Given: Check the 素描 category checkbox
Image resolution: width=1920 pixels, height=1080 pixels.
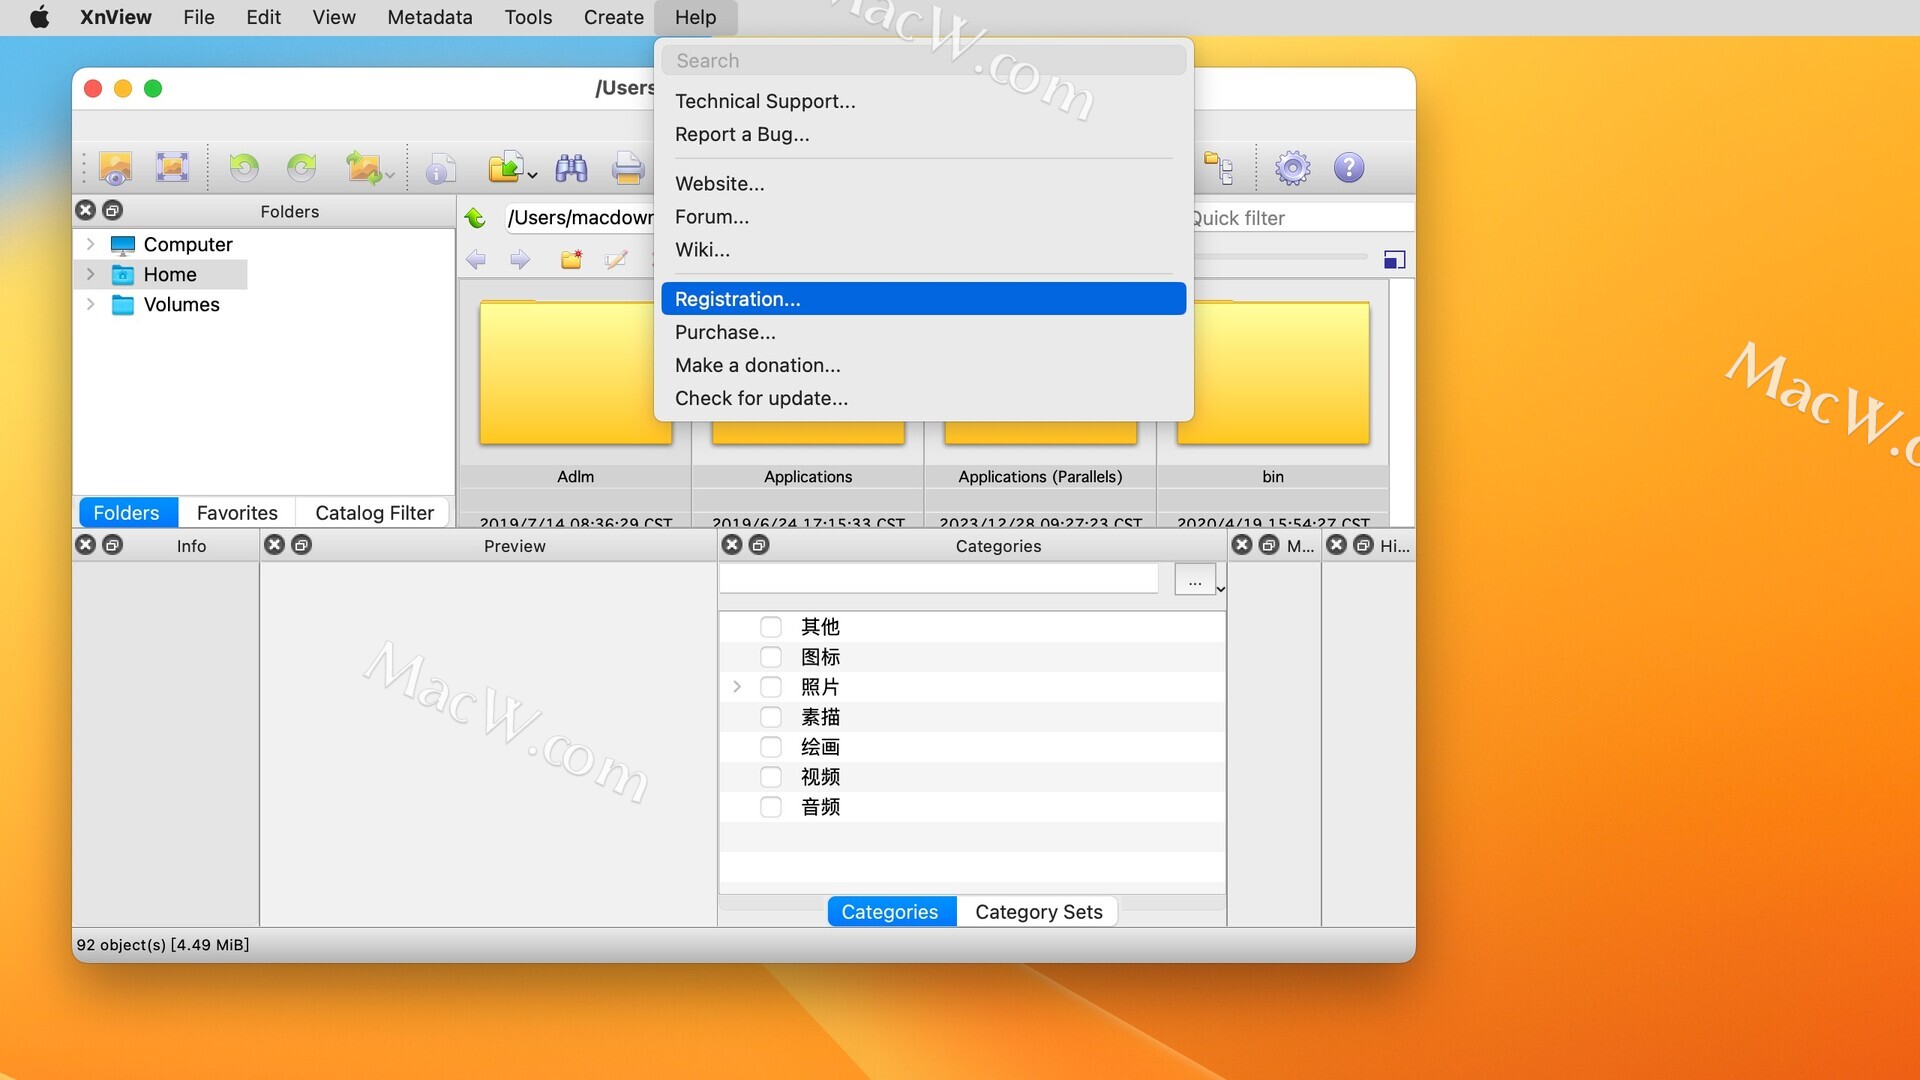Looking at the screenshot, I should pos(771,717).
